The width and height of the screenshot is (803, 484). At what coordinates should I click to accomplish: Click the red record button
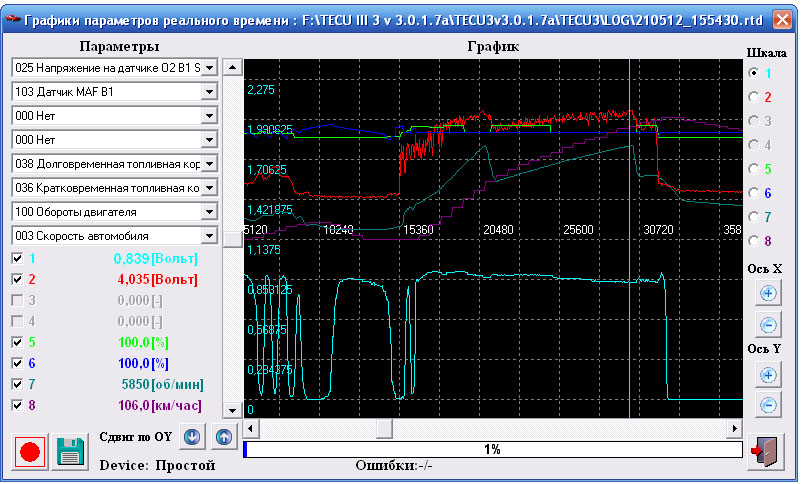point(29,452)
